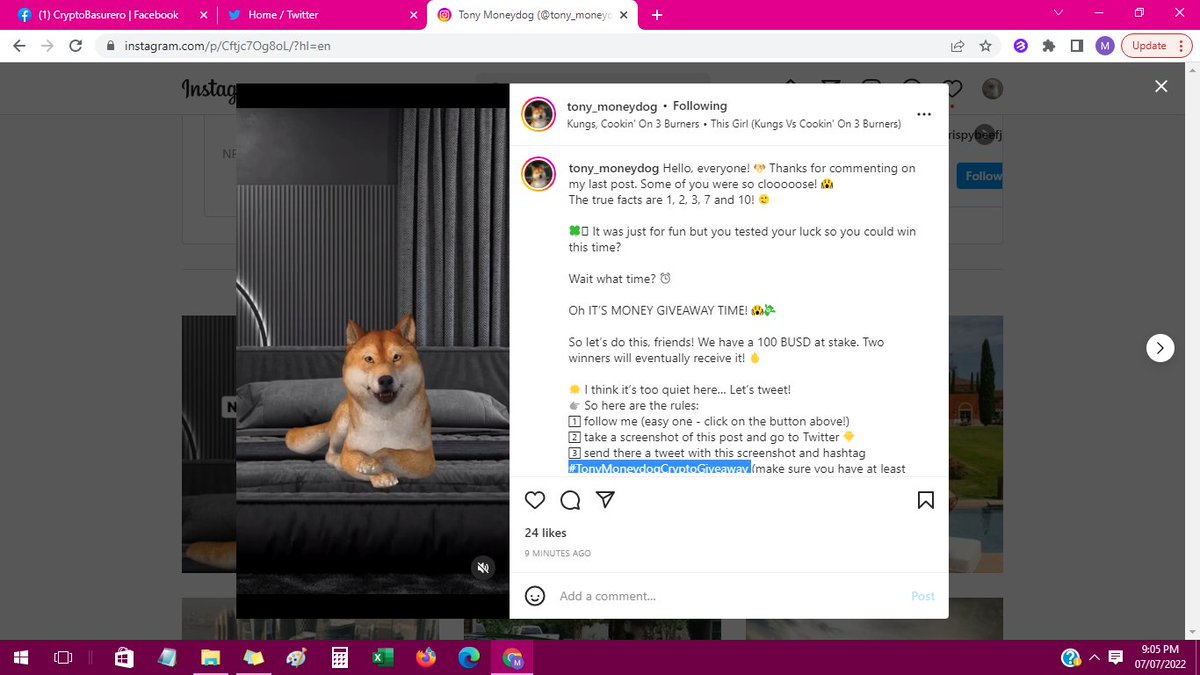Share this page icon in address bar
The height and width of the screenshot is (675, 1200).
coord(958,46)
